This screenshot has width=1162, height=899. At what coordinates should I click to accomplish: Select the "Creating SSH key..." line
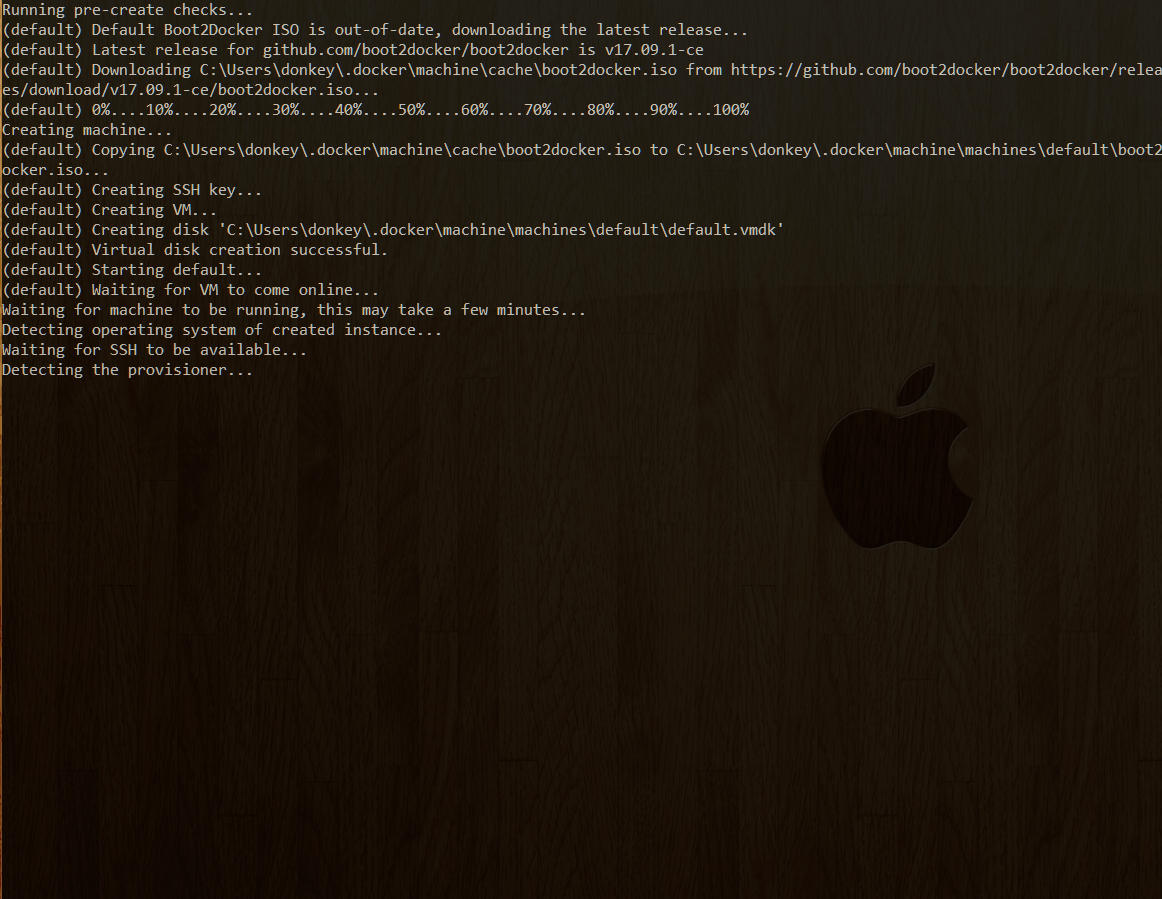pyautogui.click(x=177, y=190)
